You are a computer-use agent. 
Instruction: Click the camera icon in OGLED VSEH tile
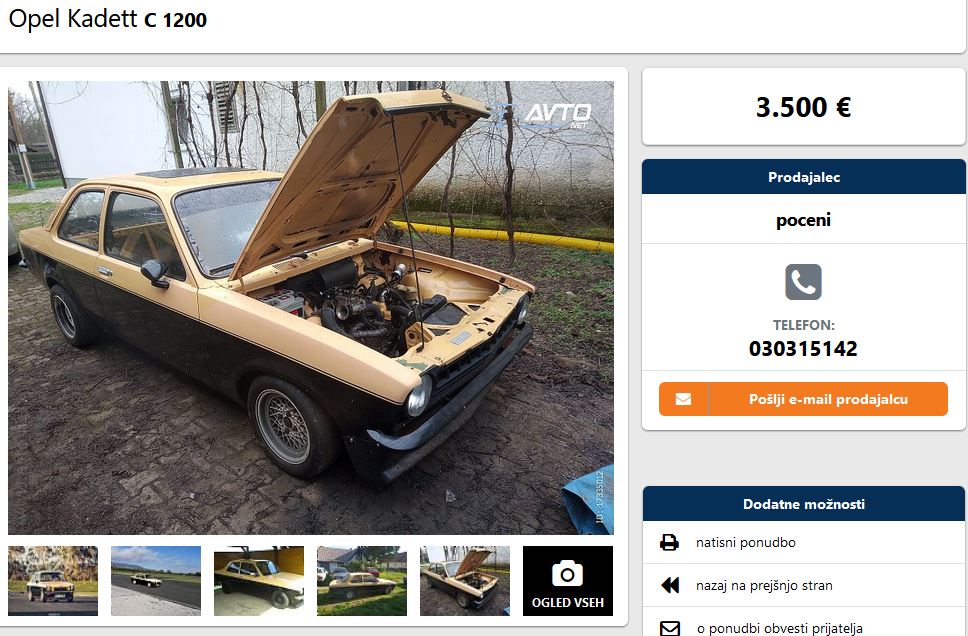pos(567,574)
